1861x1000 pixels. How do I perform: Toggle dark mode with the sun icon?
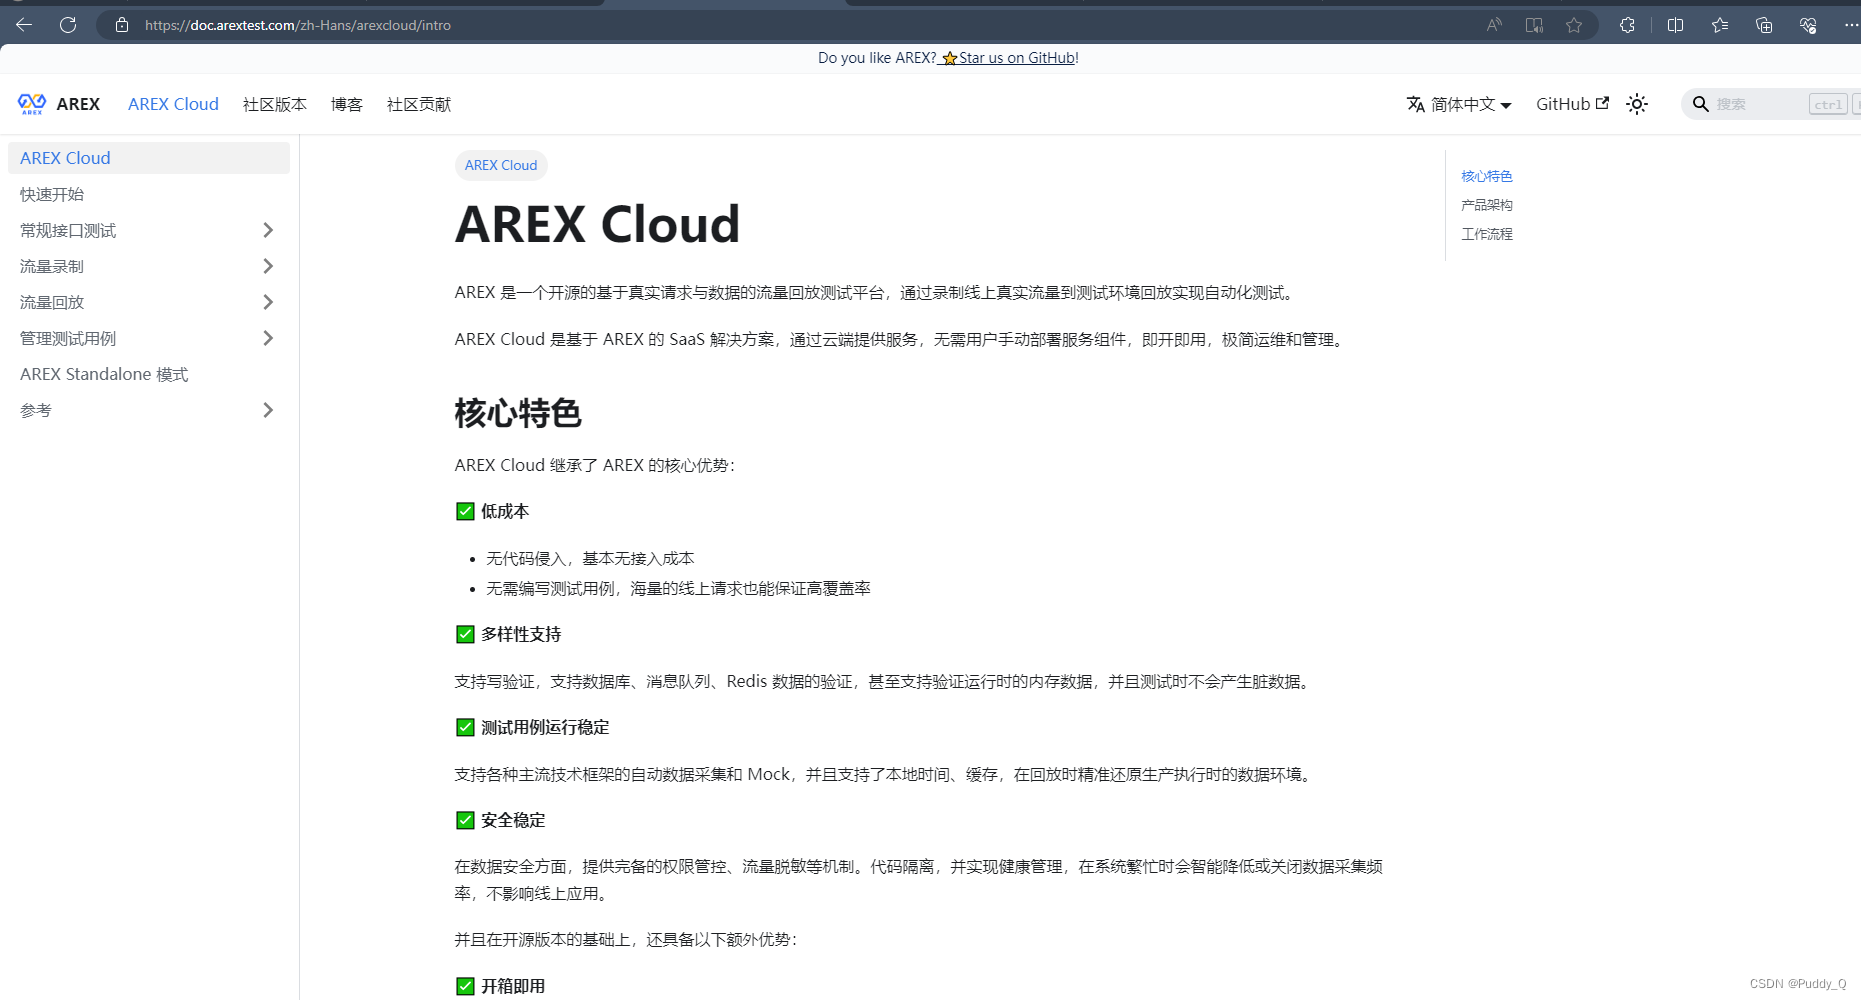pyautogui.click(x=1637, y=103)
